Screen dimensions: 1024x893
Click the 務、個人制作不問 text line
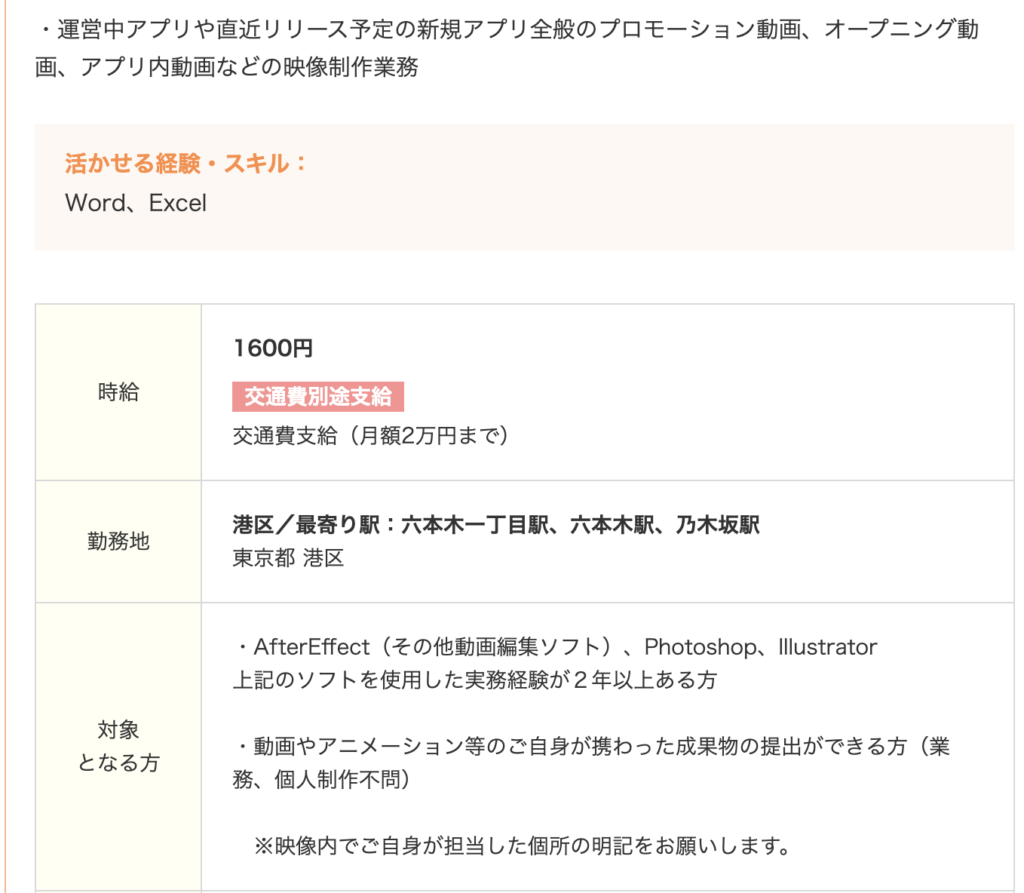pyautogui.click(x=321, y=779)
